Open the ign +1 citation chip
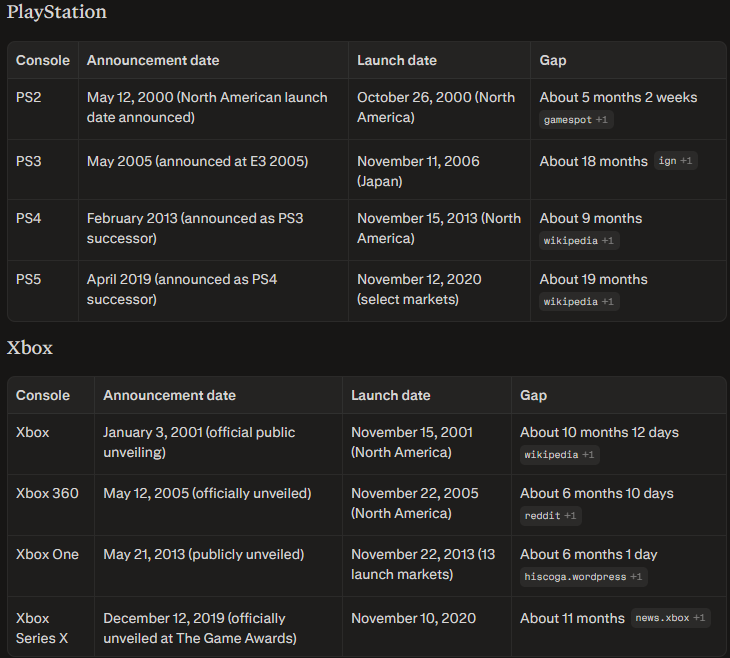The height and width of the screenshot is (658, 730). coord(676,161)
